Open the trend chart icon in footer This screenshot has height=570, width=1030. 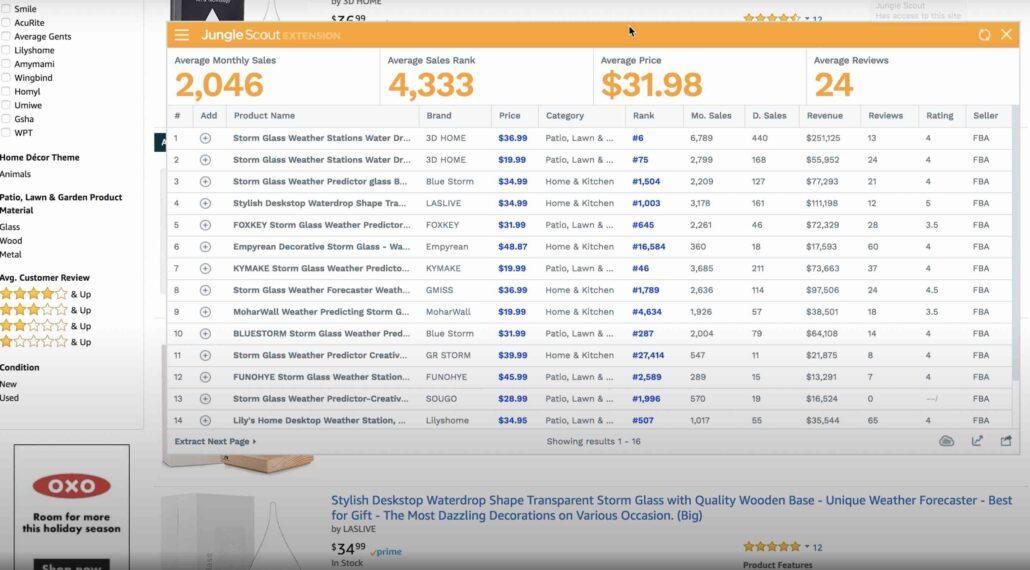pyautogui.click(x=977, y=441)
